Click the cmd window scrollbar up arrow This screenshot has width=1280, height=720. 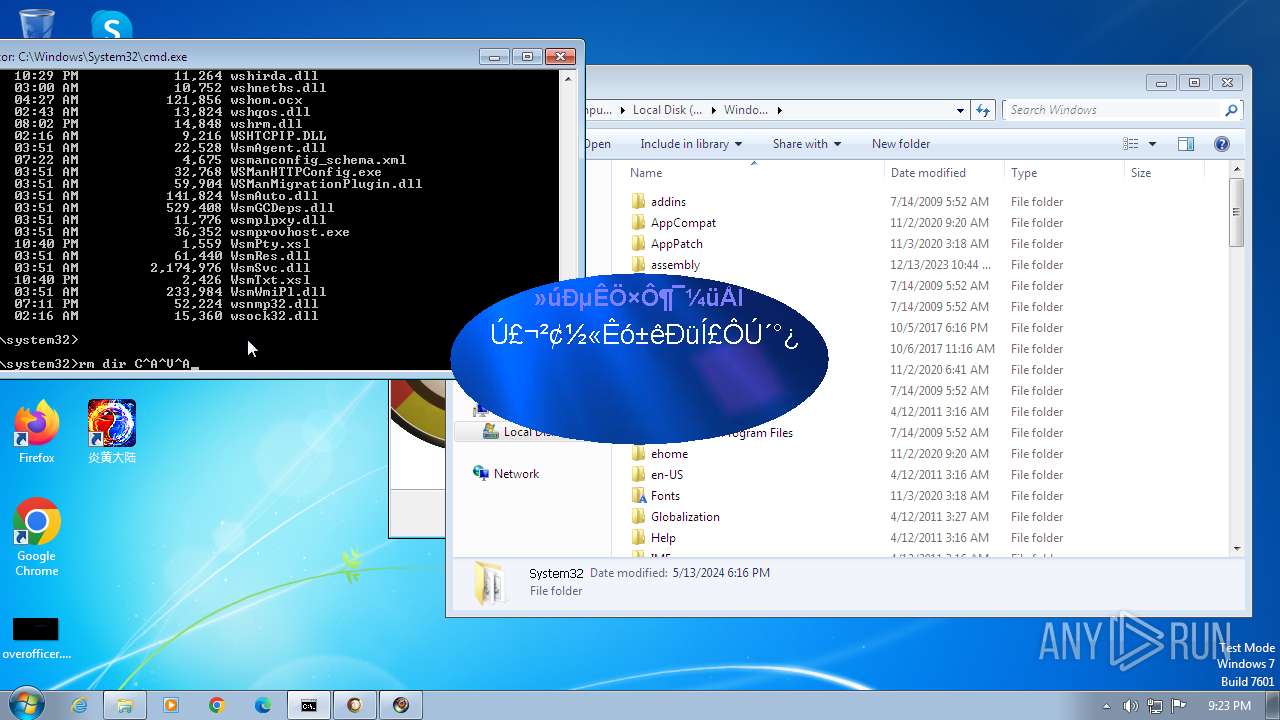point(570,77)
